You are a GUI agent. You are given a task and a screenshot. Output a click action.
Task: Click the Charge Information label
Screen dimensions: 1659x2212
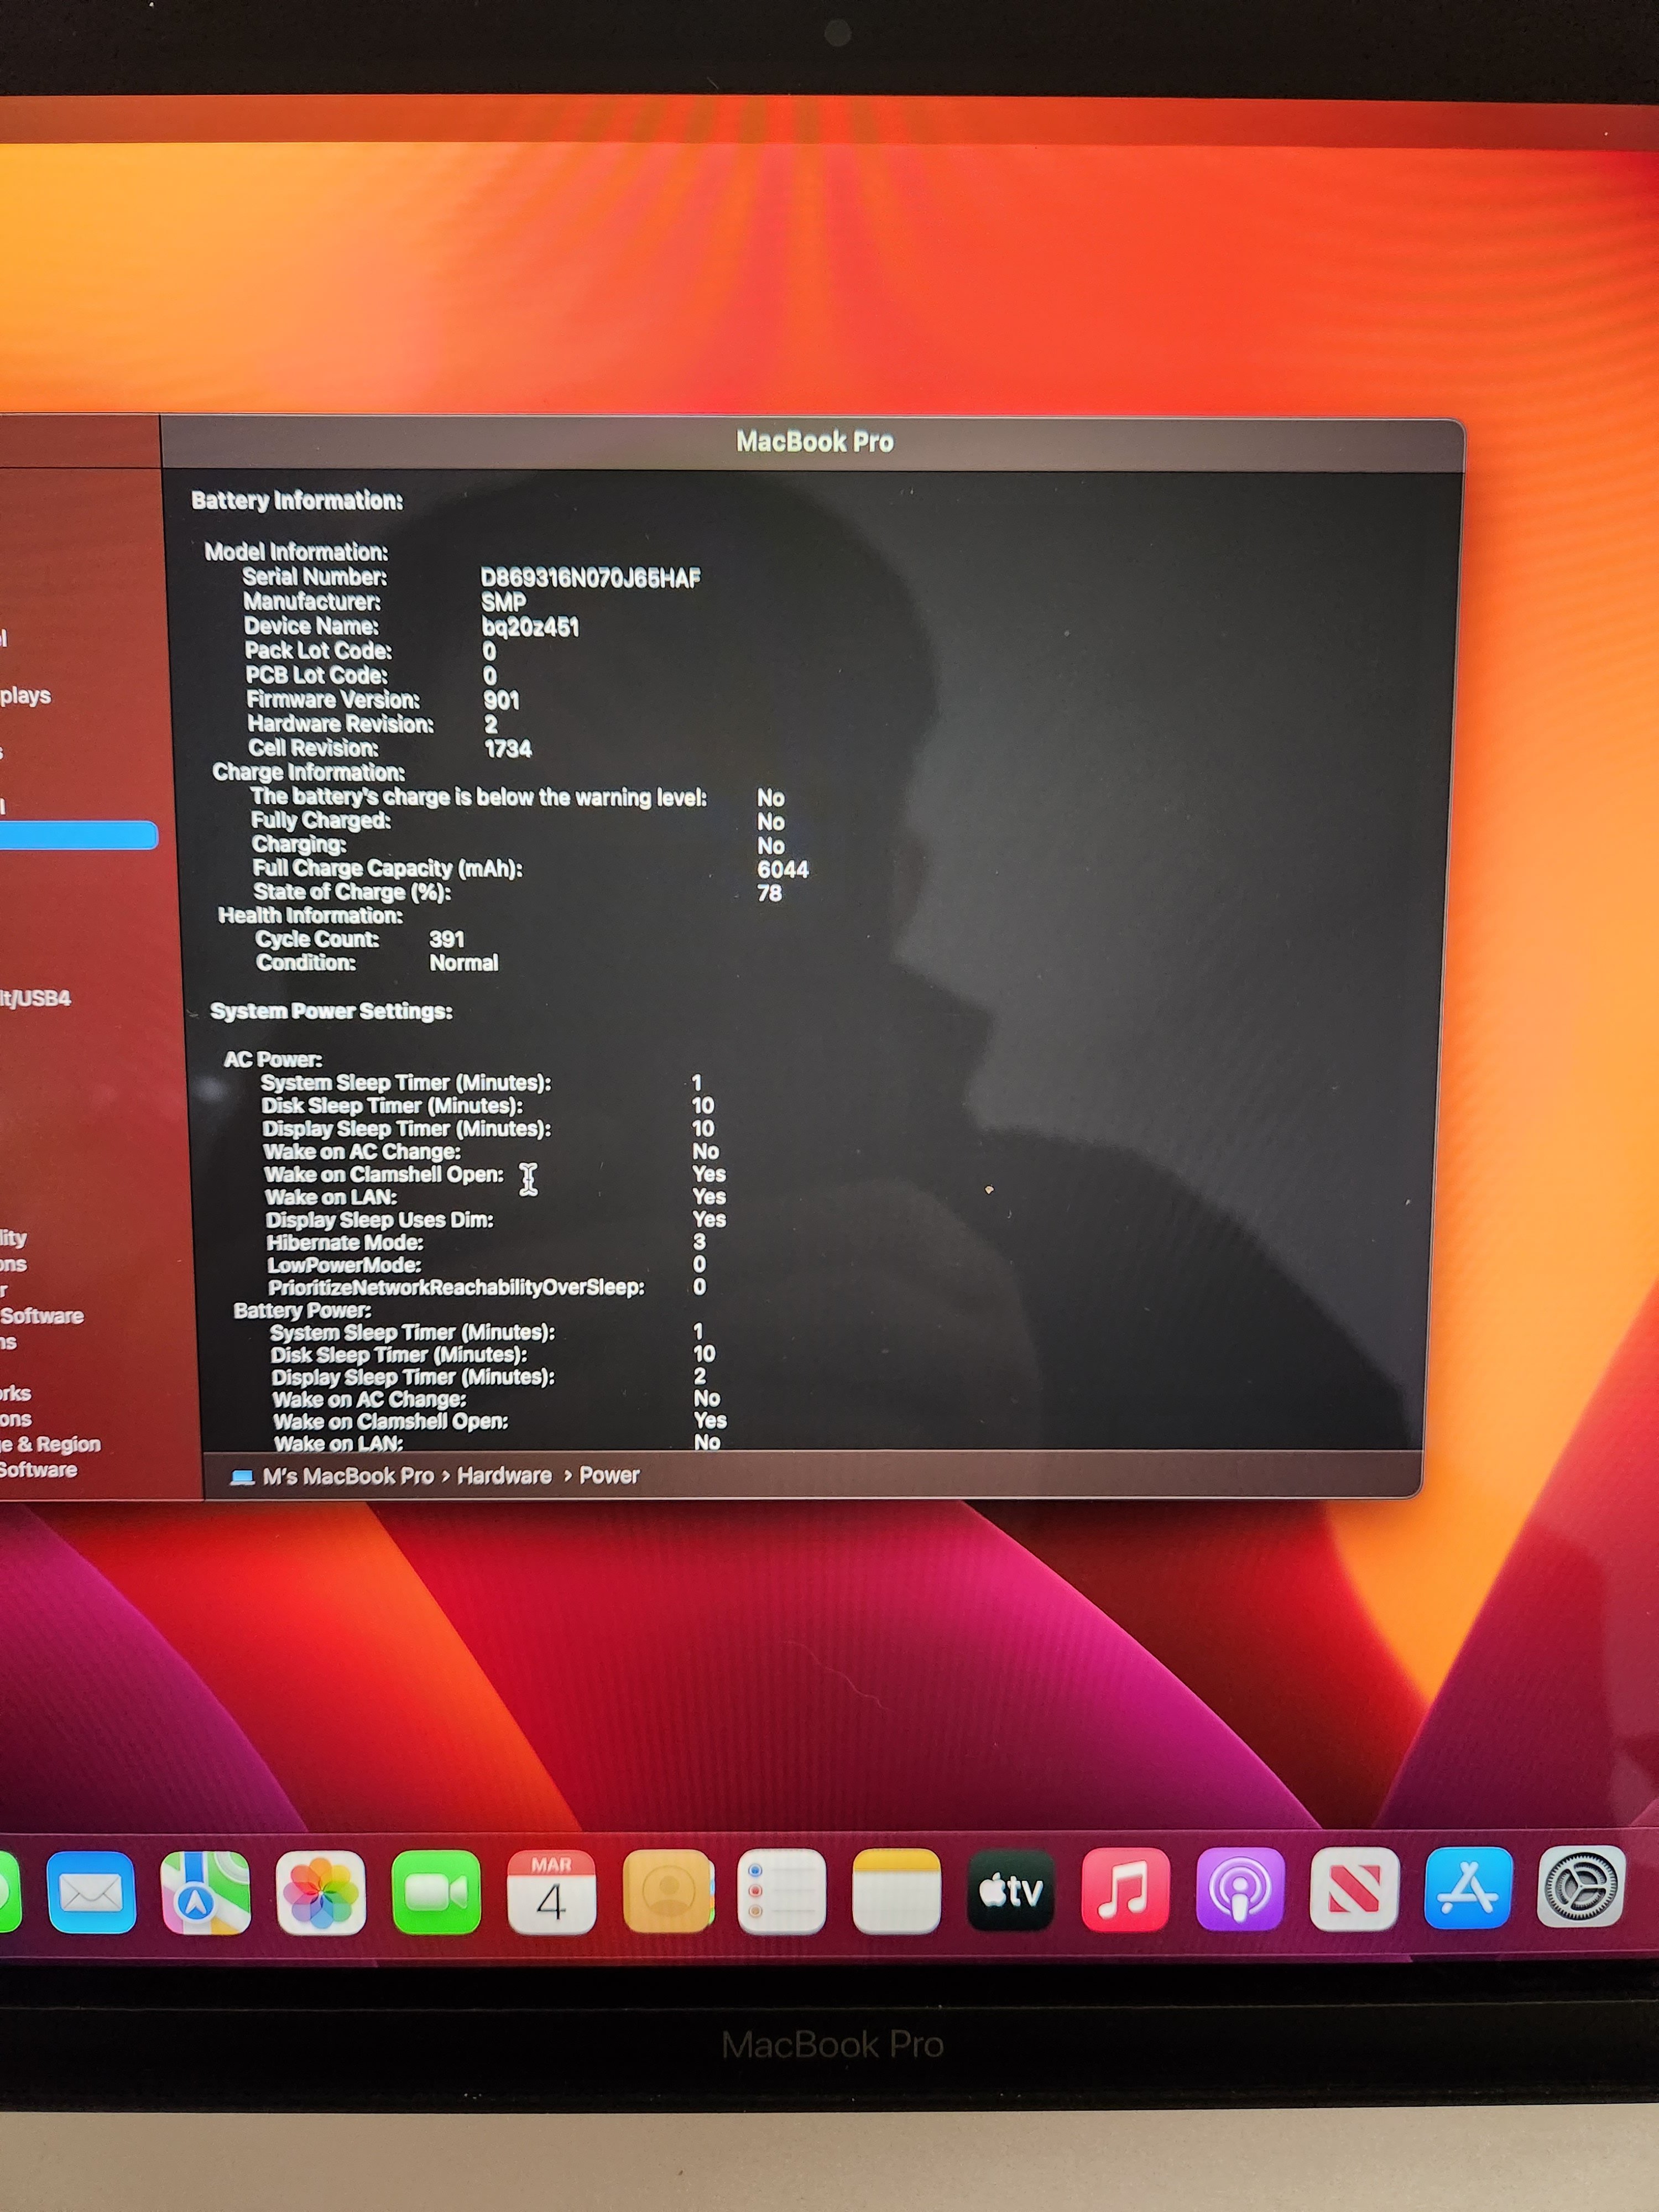pos(309,772)
